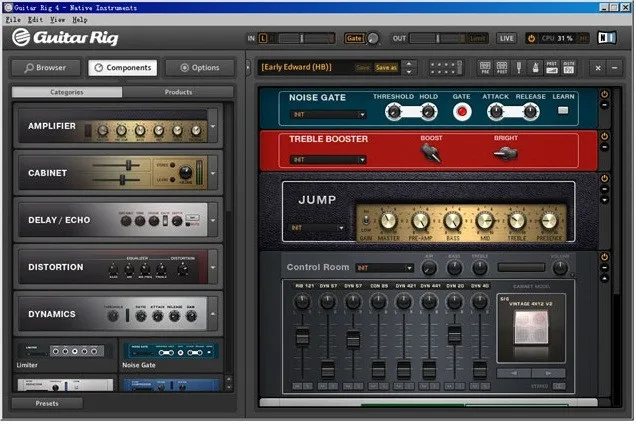Expand the DELAY / ECHO category

click(213, 220)
